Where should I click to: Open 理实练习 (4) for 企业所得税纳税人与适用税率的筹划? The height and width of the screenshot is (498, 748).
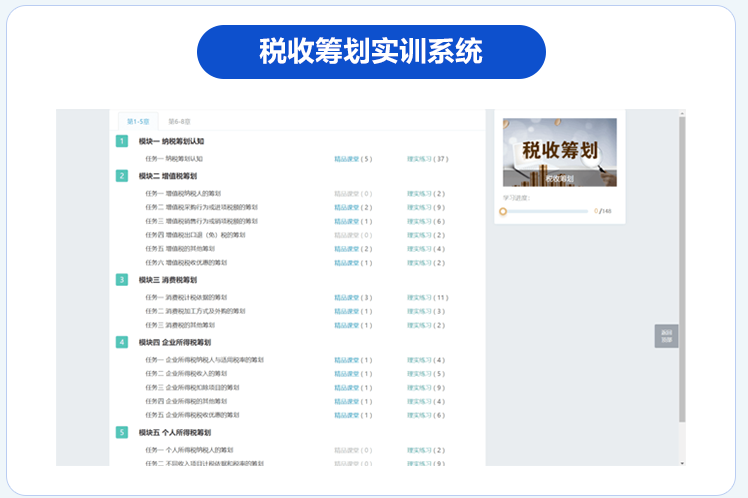(426, 360)
